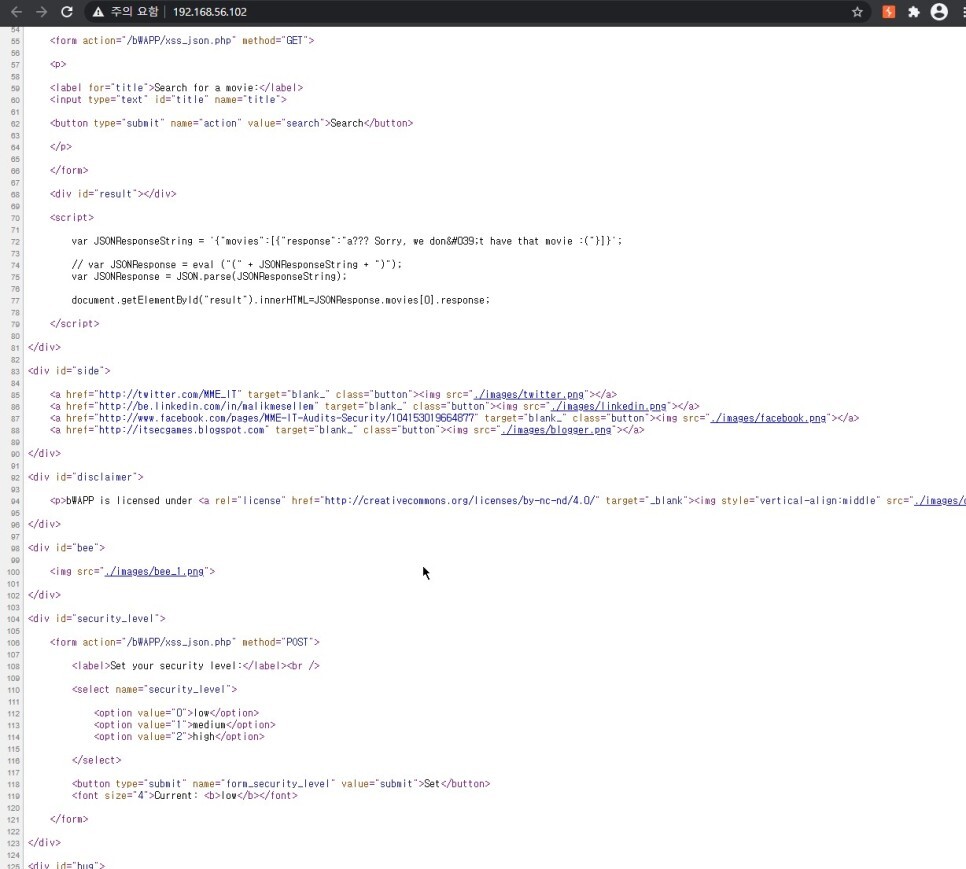Click line number 72
Screen dimensions: 966x869
(x=15, y=241)
